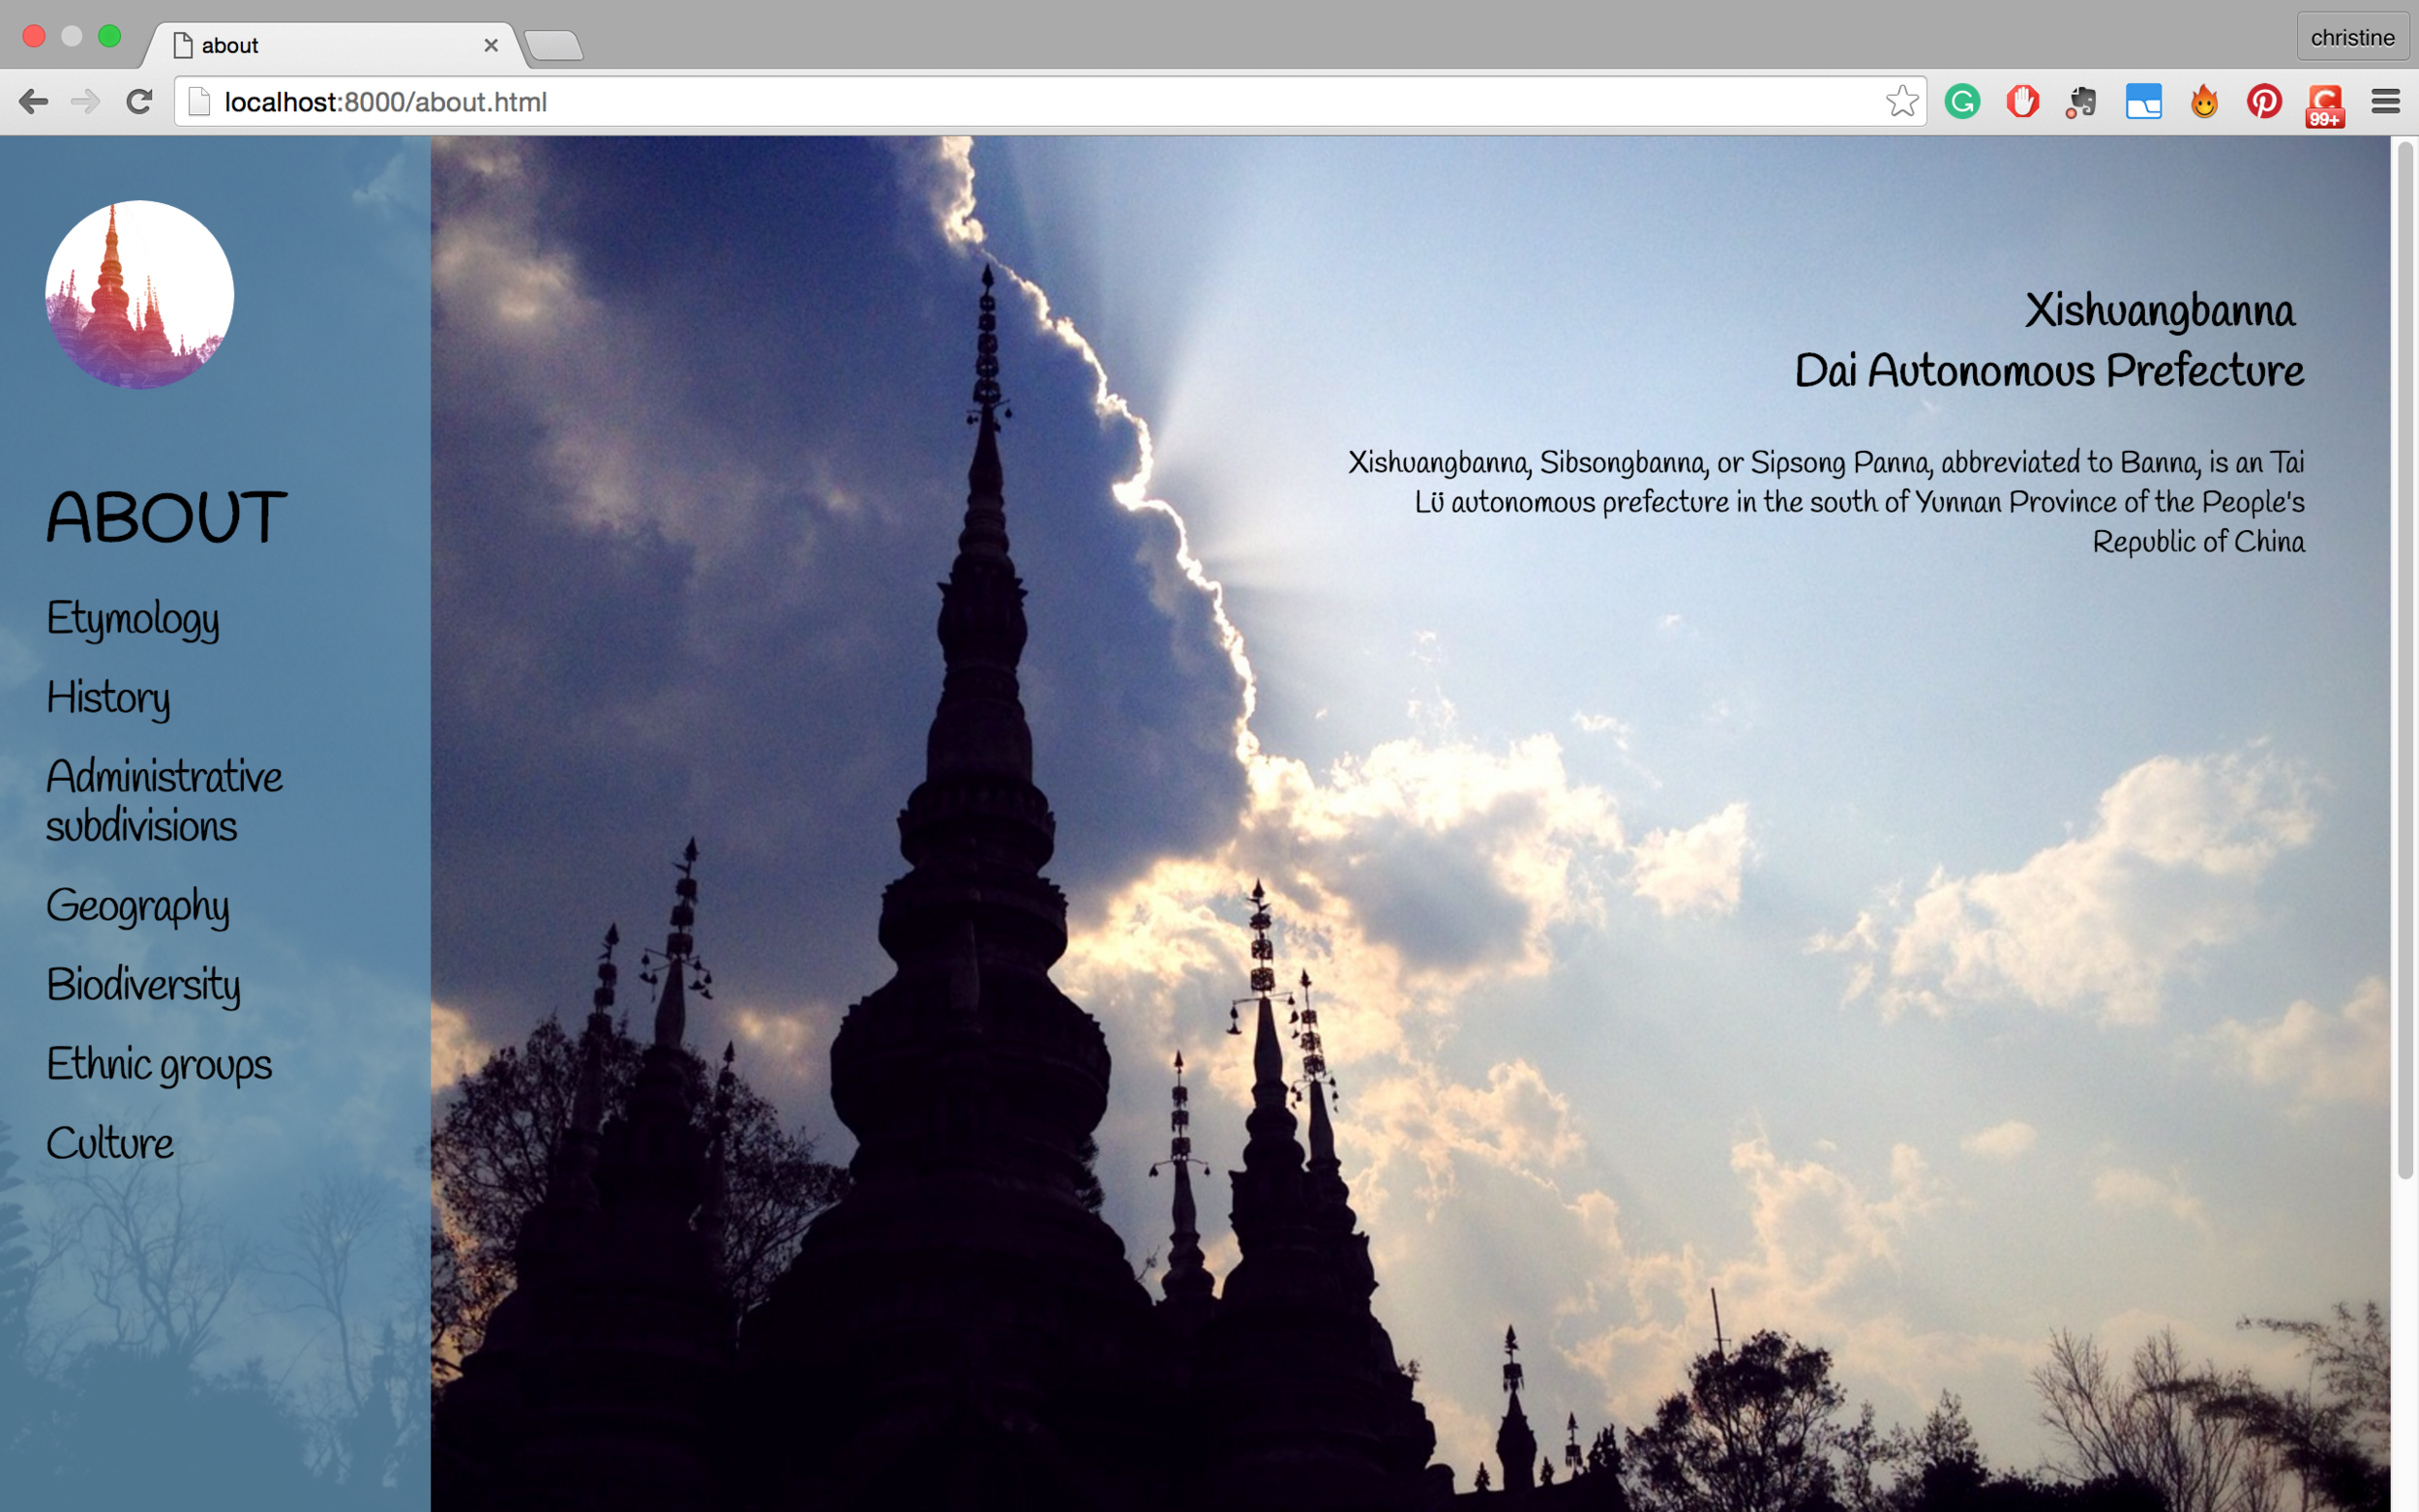Open the flame face extension icon

click(x=2204, y=102)
